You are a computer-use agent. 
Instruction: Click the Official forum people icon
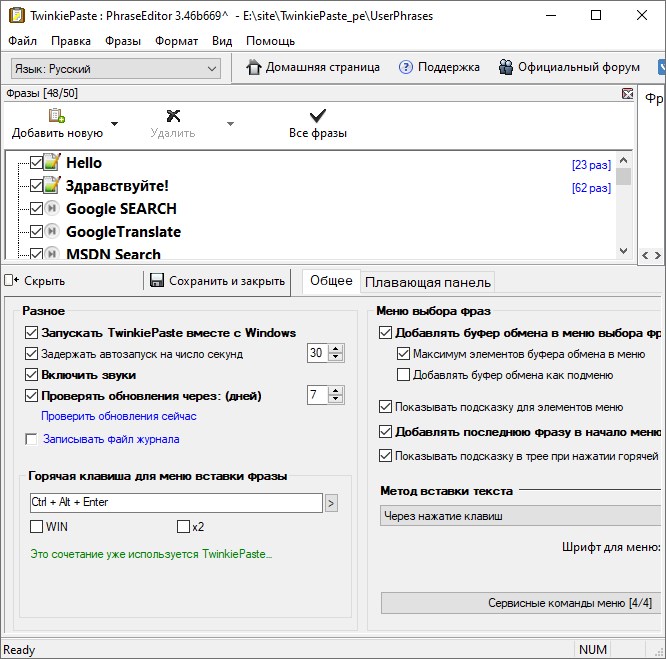click(x=505, y=67)
